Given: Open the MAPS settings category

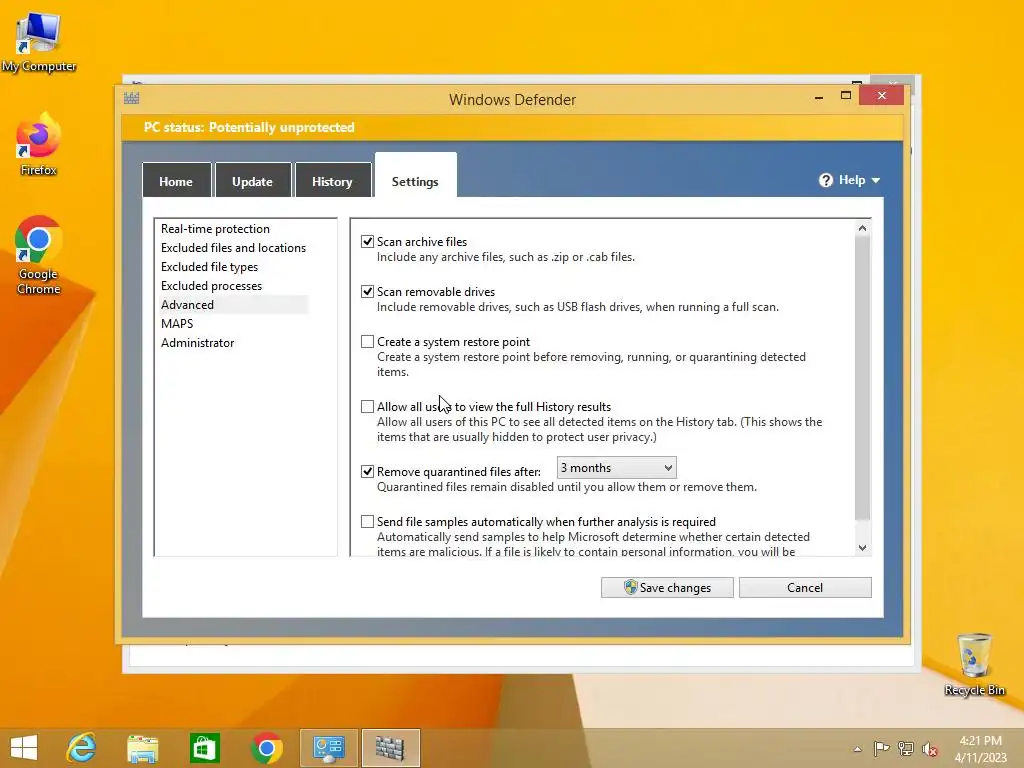Looking at the screenshot, I should click(x=177, y=323).
